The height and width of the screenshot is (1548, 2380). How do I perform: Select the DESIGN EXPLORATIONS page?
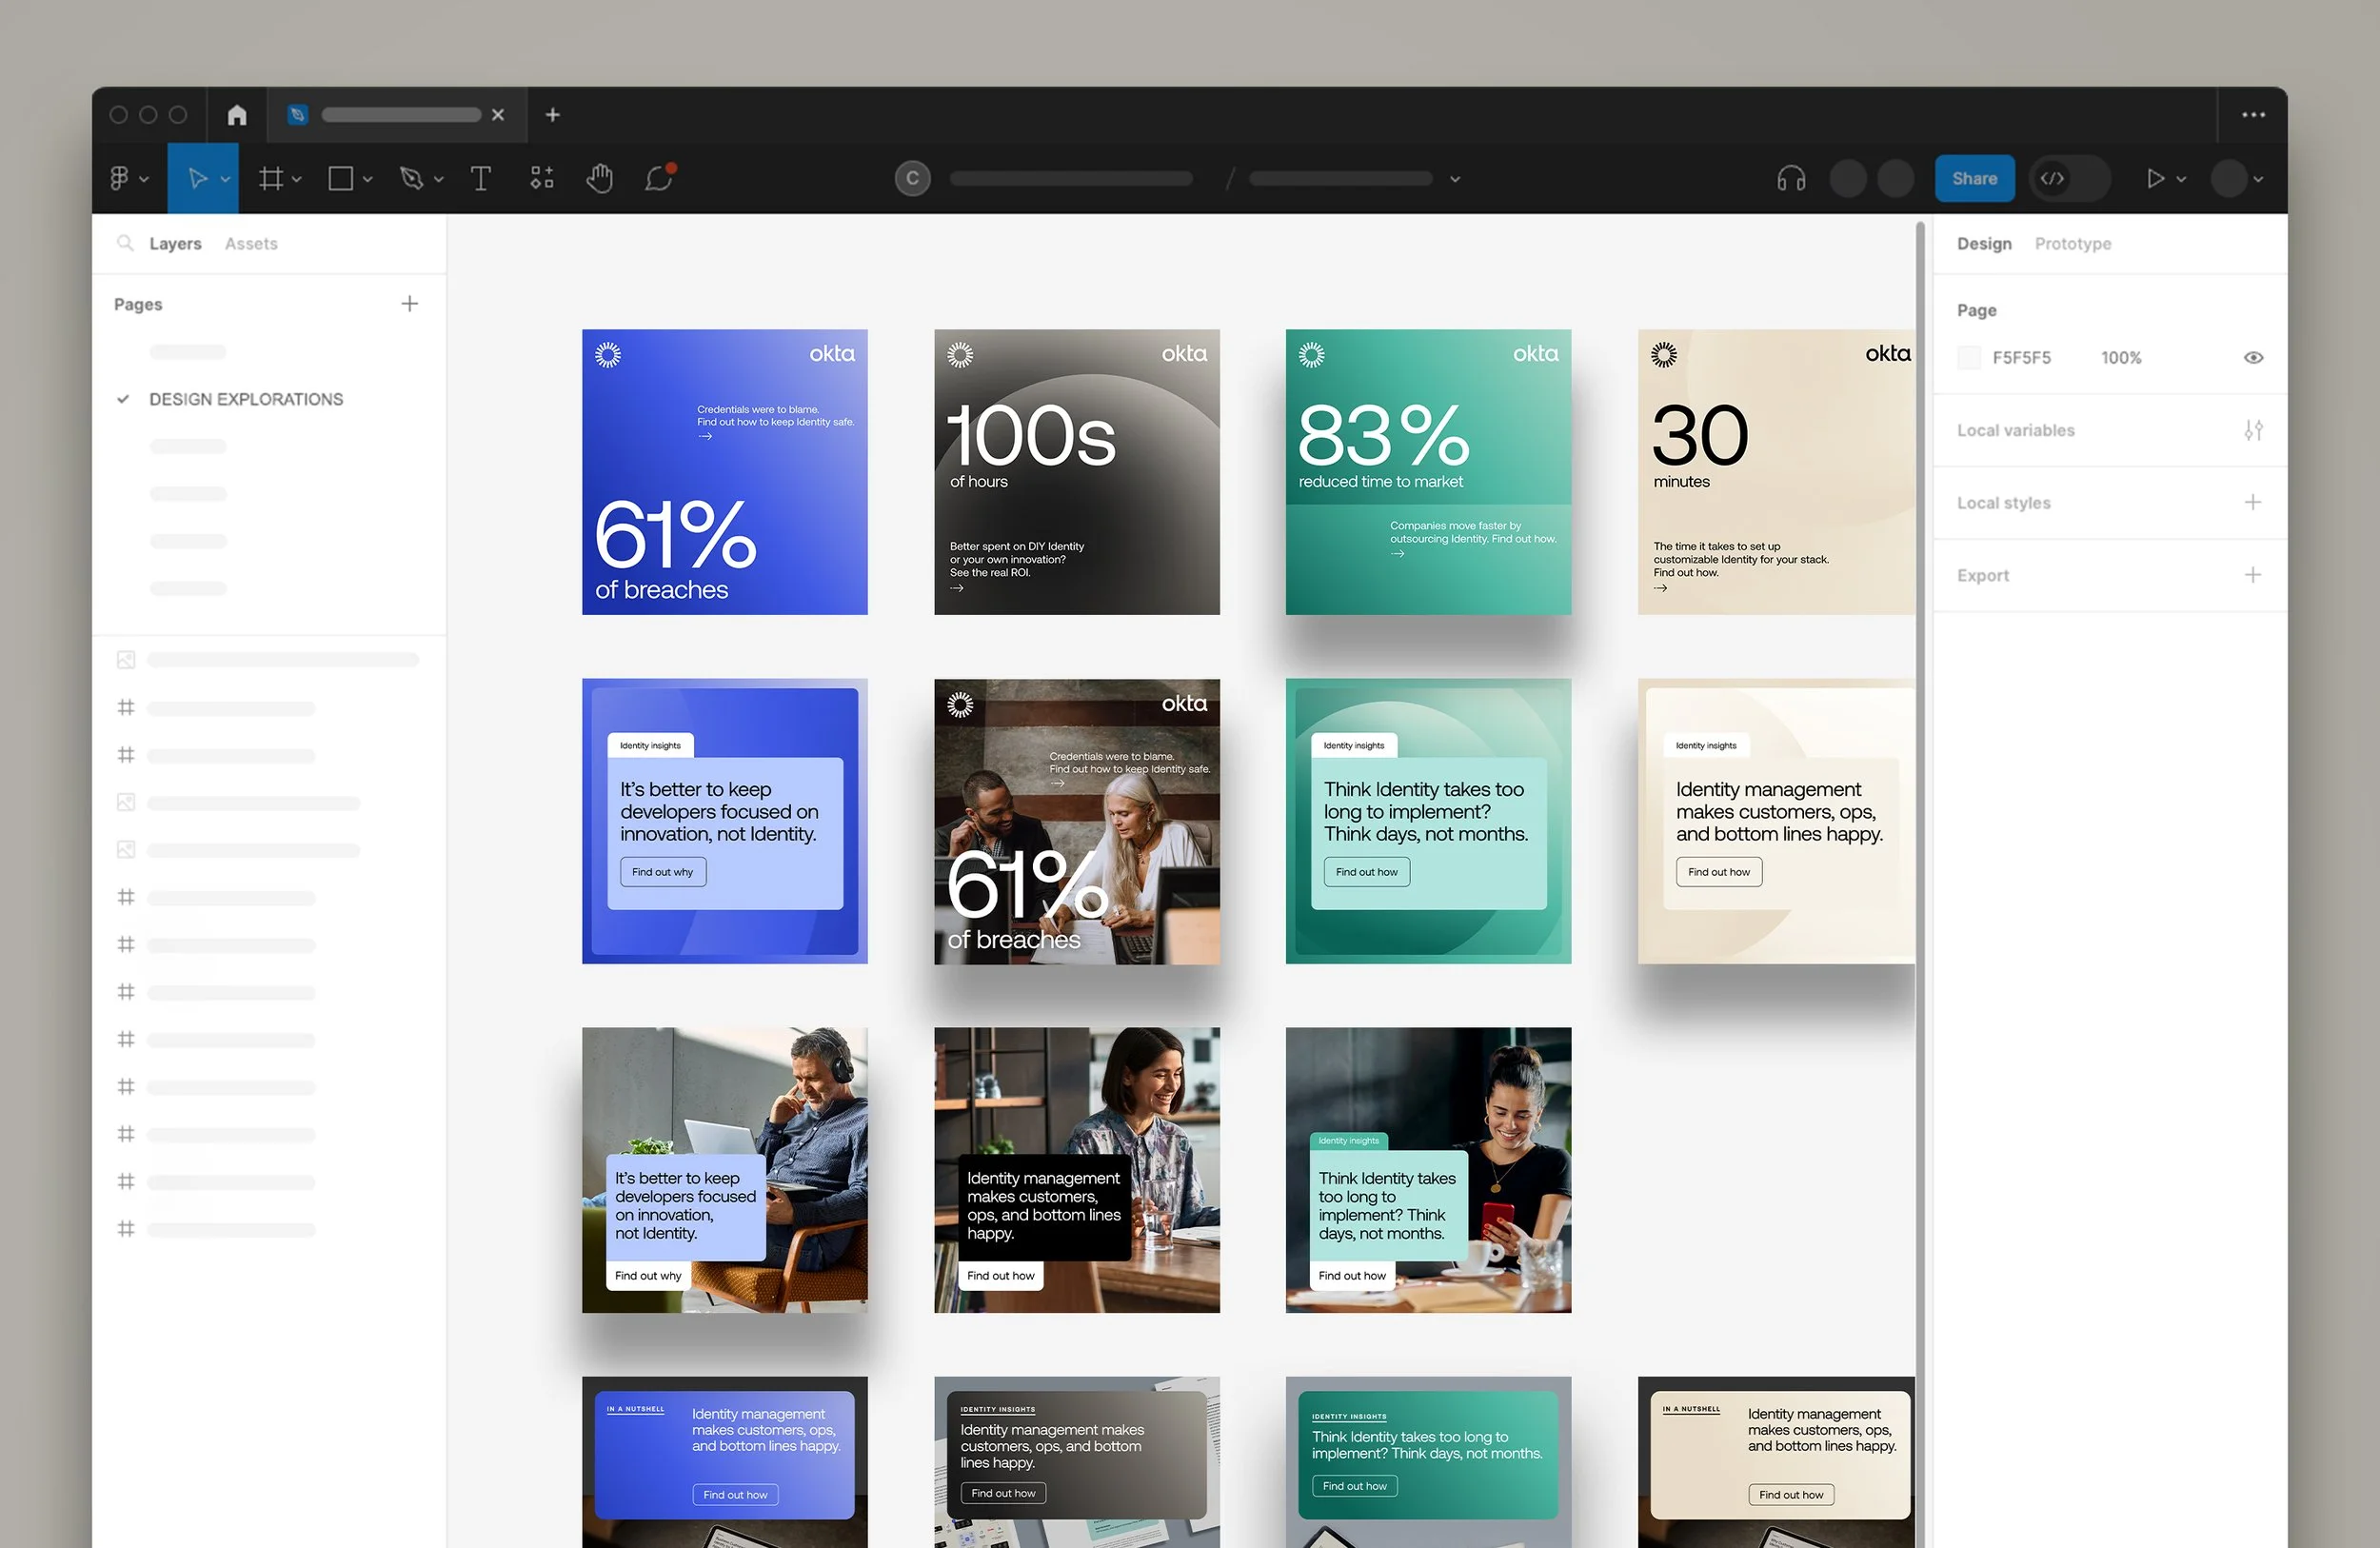246,399
